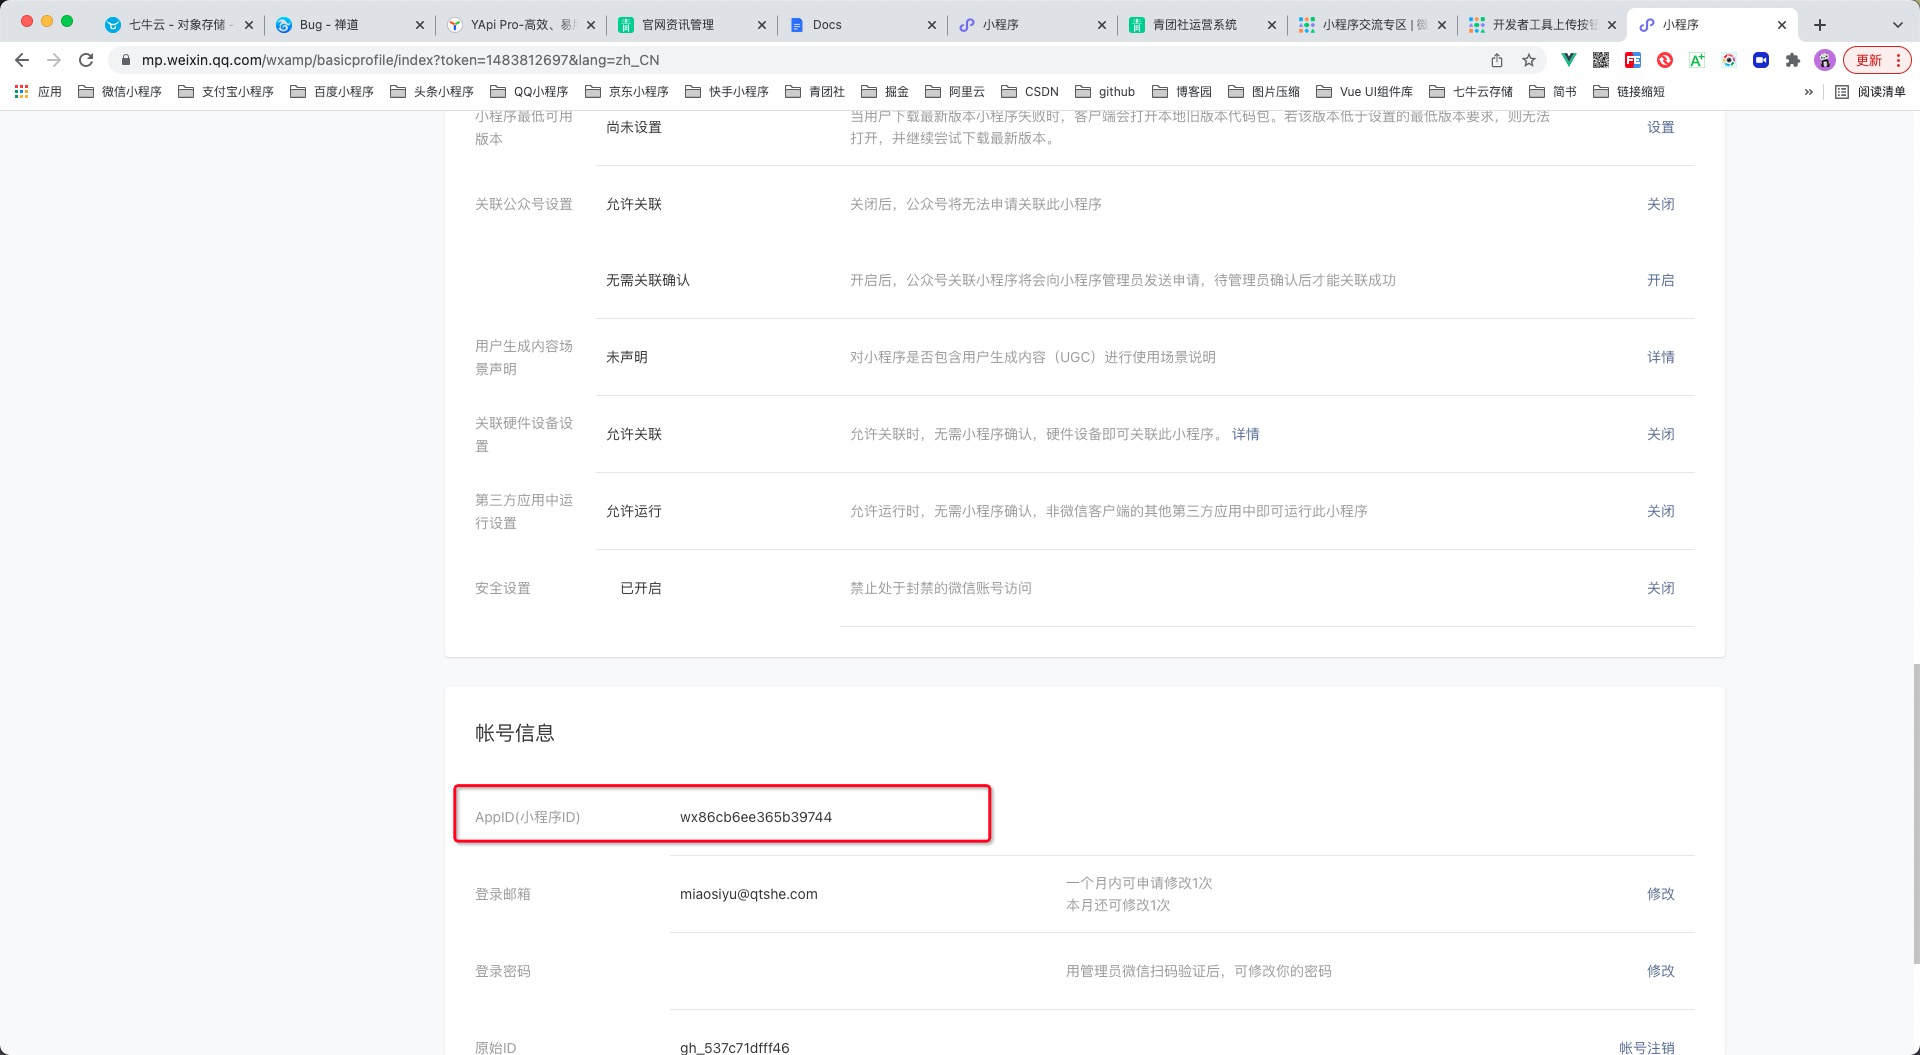Click the red circular arrows extension icon

click(x=1665, y=60)
